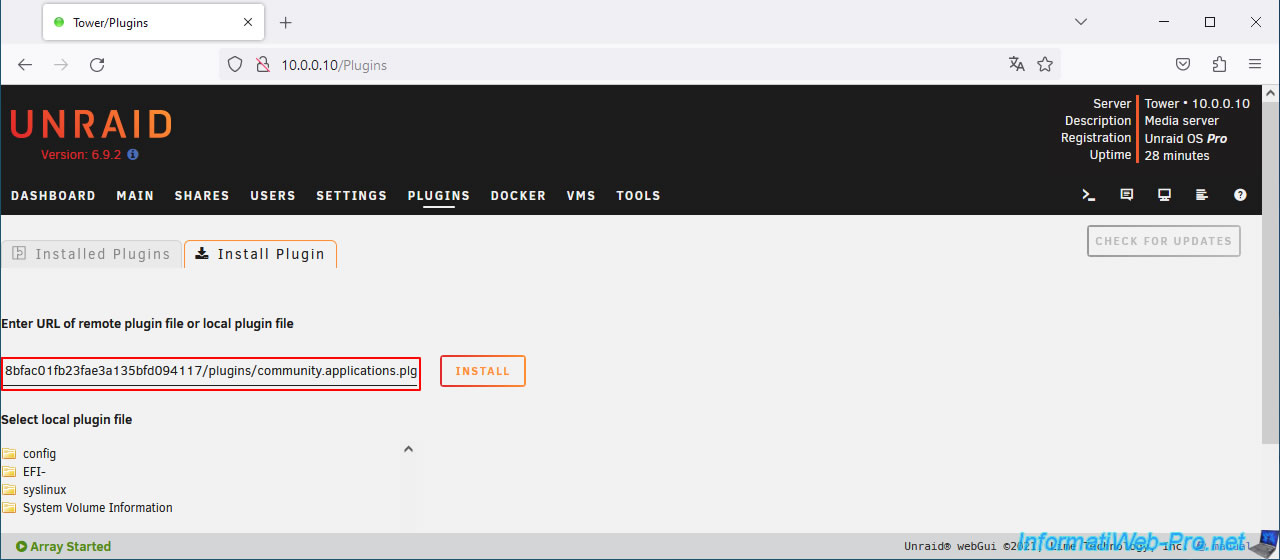Open Firefox extensions icon
Screen dimensions: 1280x560
tap(1219, 64)
